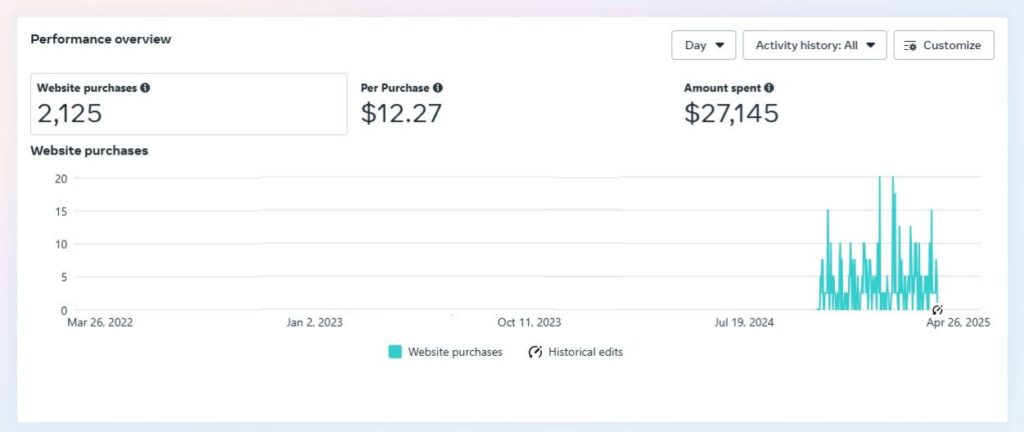Image resolution: width=1024 pixels, height=432 pixels.
Task: Expand Activity history: All dropdown
Action: coord(814,45)
